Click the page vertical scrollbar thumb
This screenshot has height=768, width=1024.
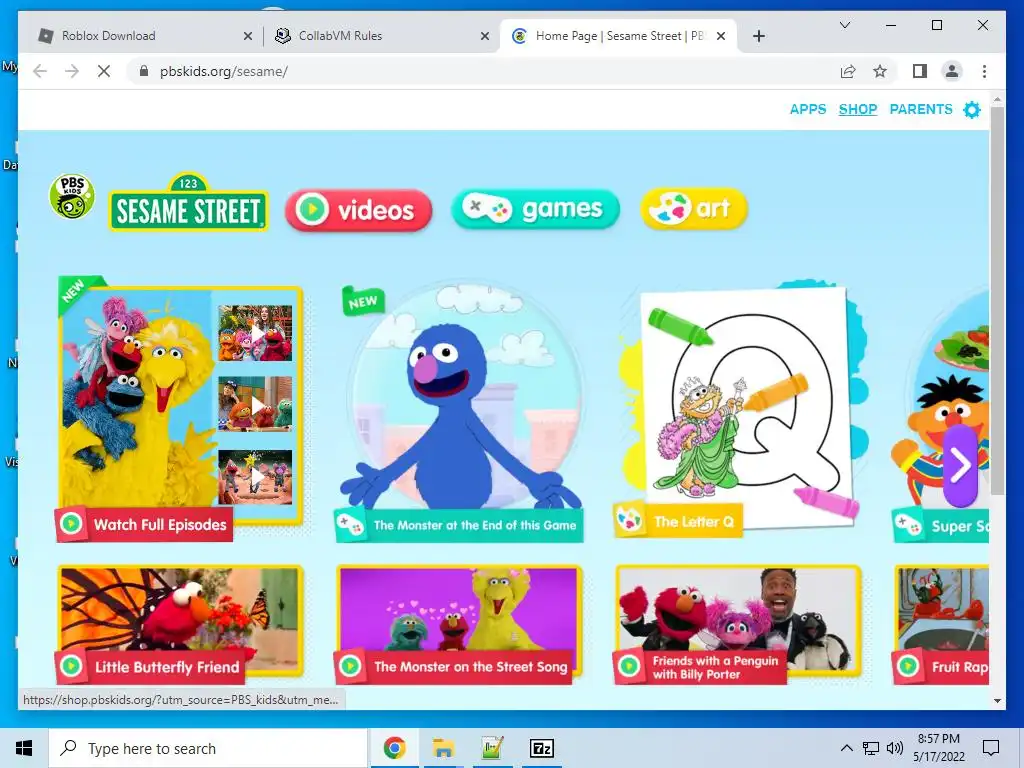(x=997, y=300)
